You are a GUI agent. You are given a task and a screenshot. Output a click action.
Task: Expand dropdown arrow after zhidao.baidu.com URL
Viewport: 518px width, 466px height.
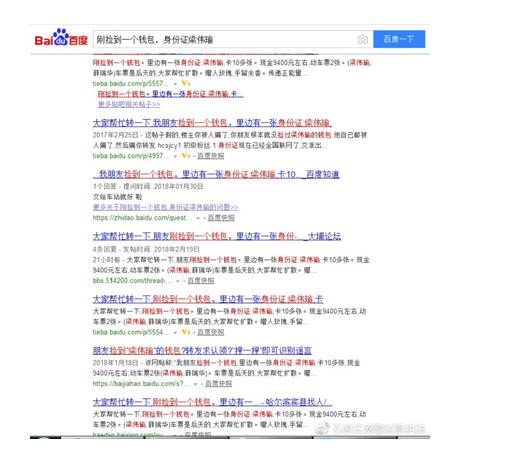click(x=198, y=218)
